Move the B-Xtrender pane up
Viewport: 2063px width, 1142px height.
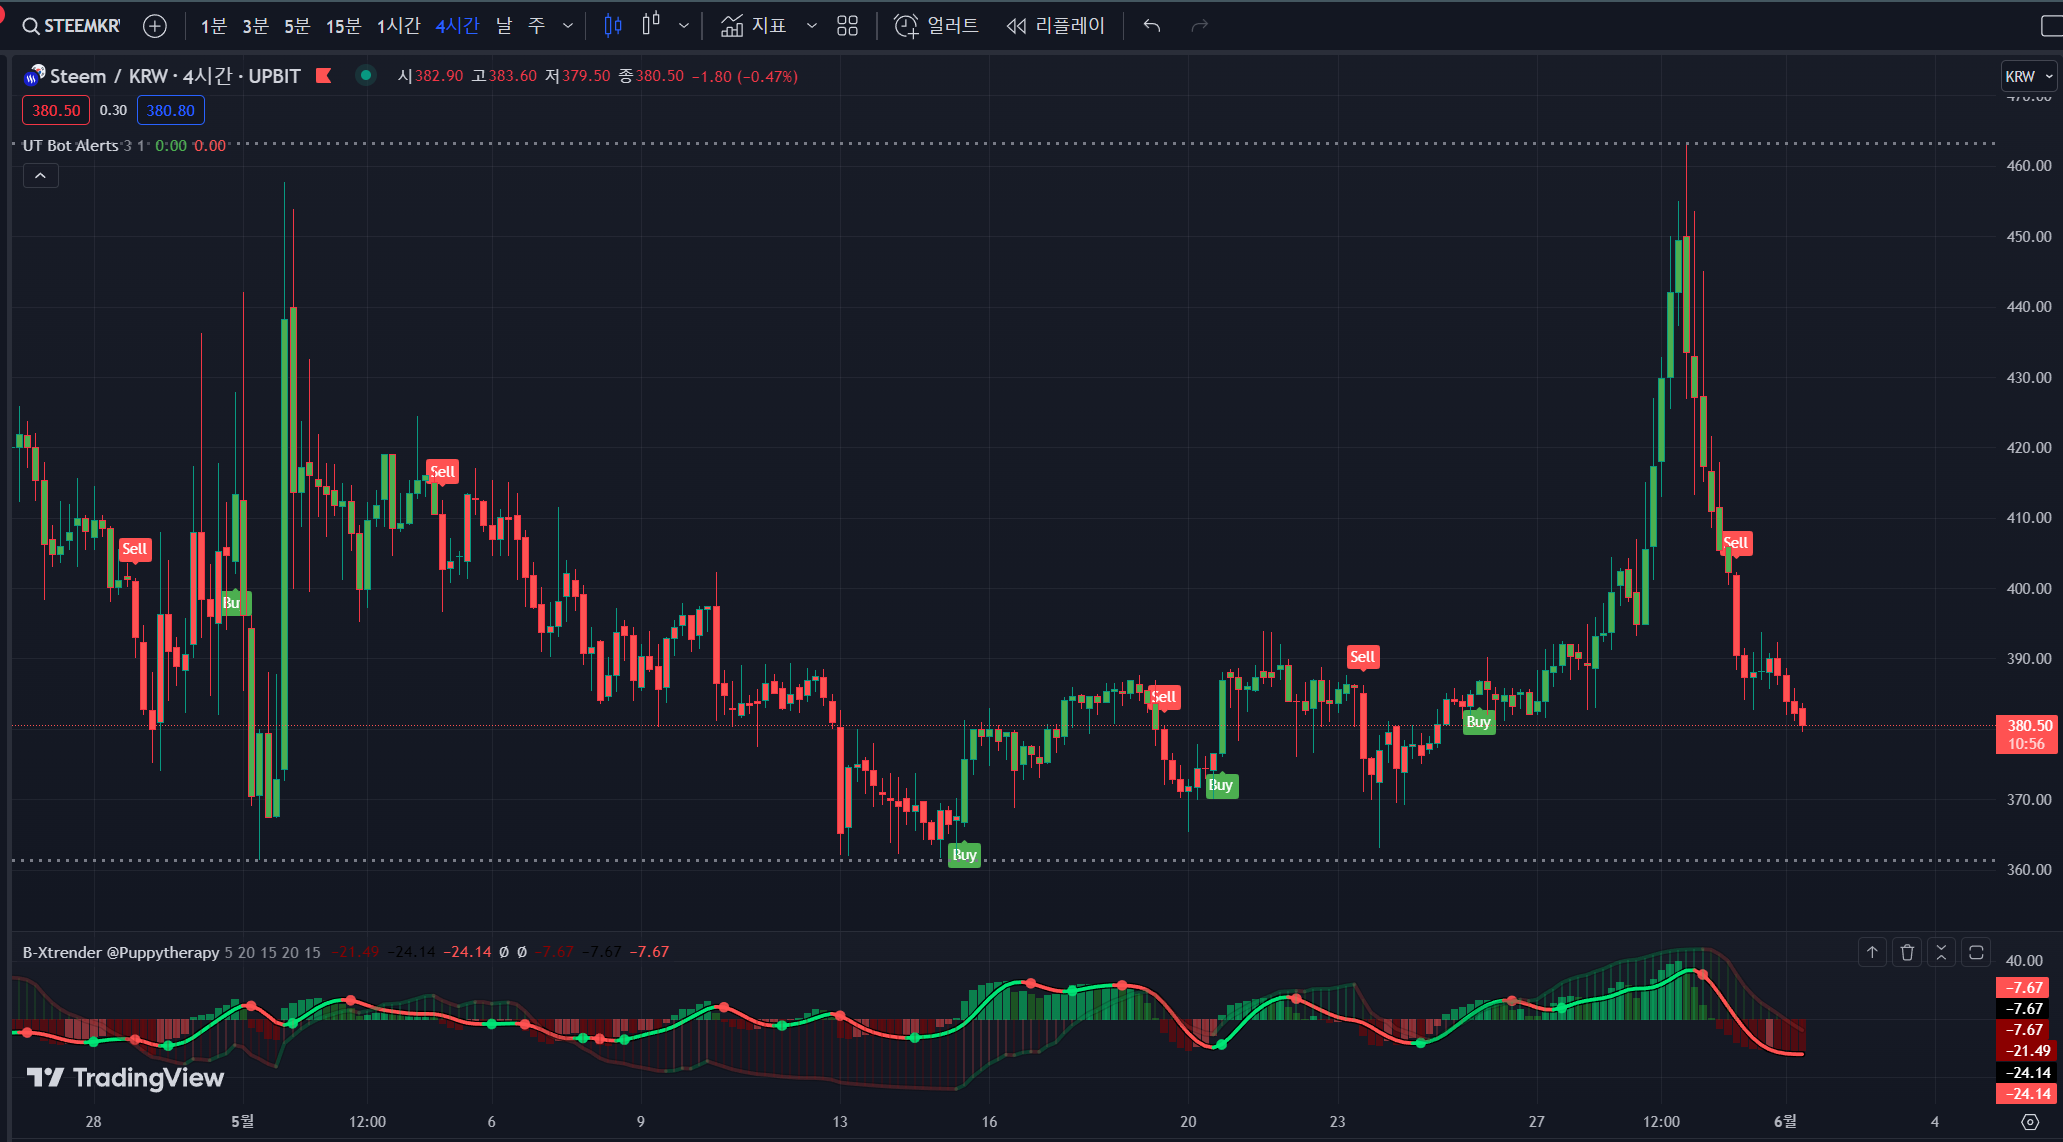[1872, 952]
